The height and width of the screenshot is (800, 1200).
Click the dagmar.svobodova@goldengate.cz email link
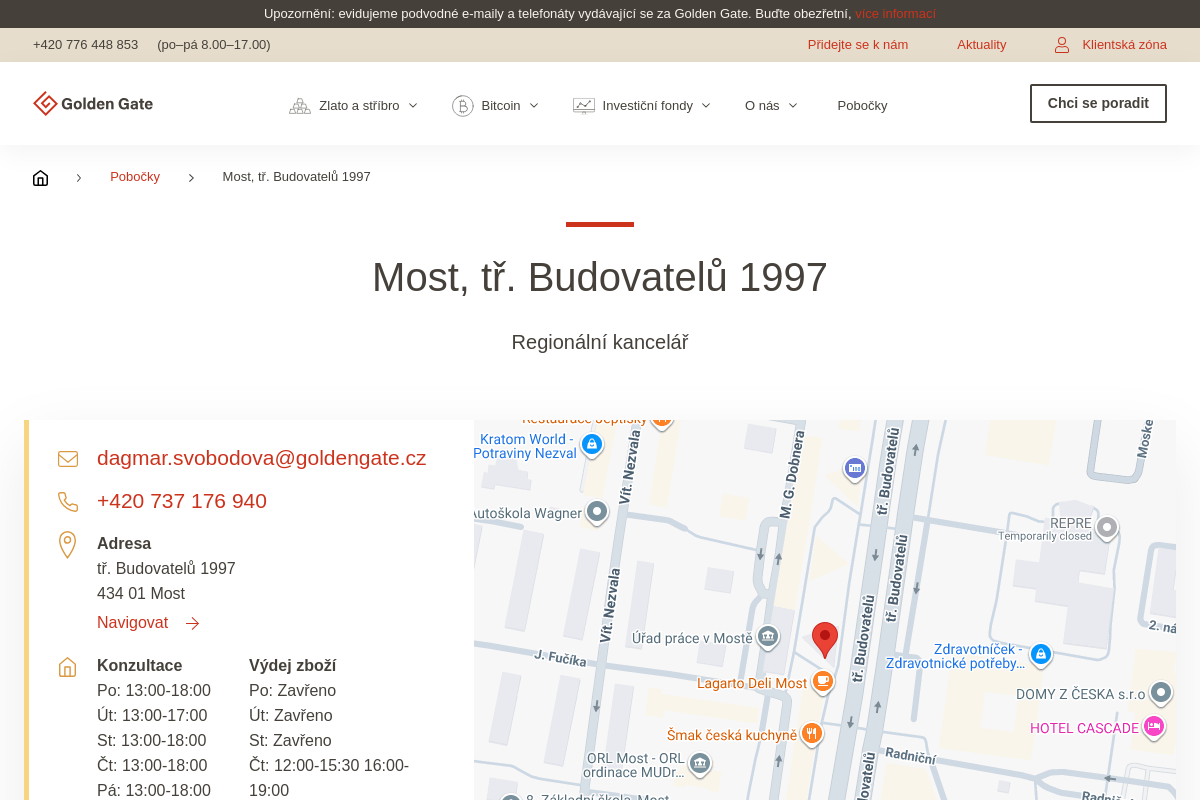[261, 458]
